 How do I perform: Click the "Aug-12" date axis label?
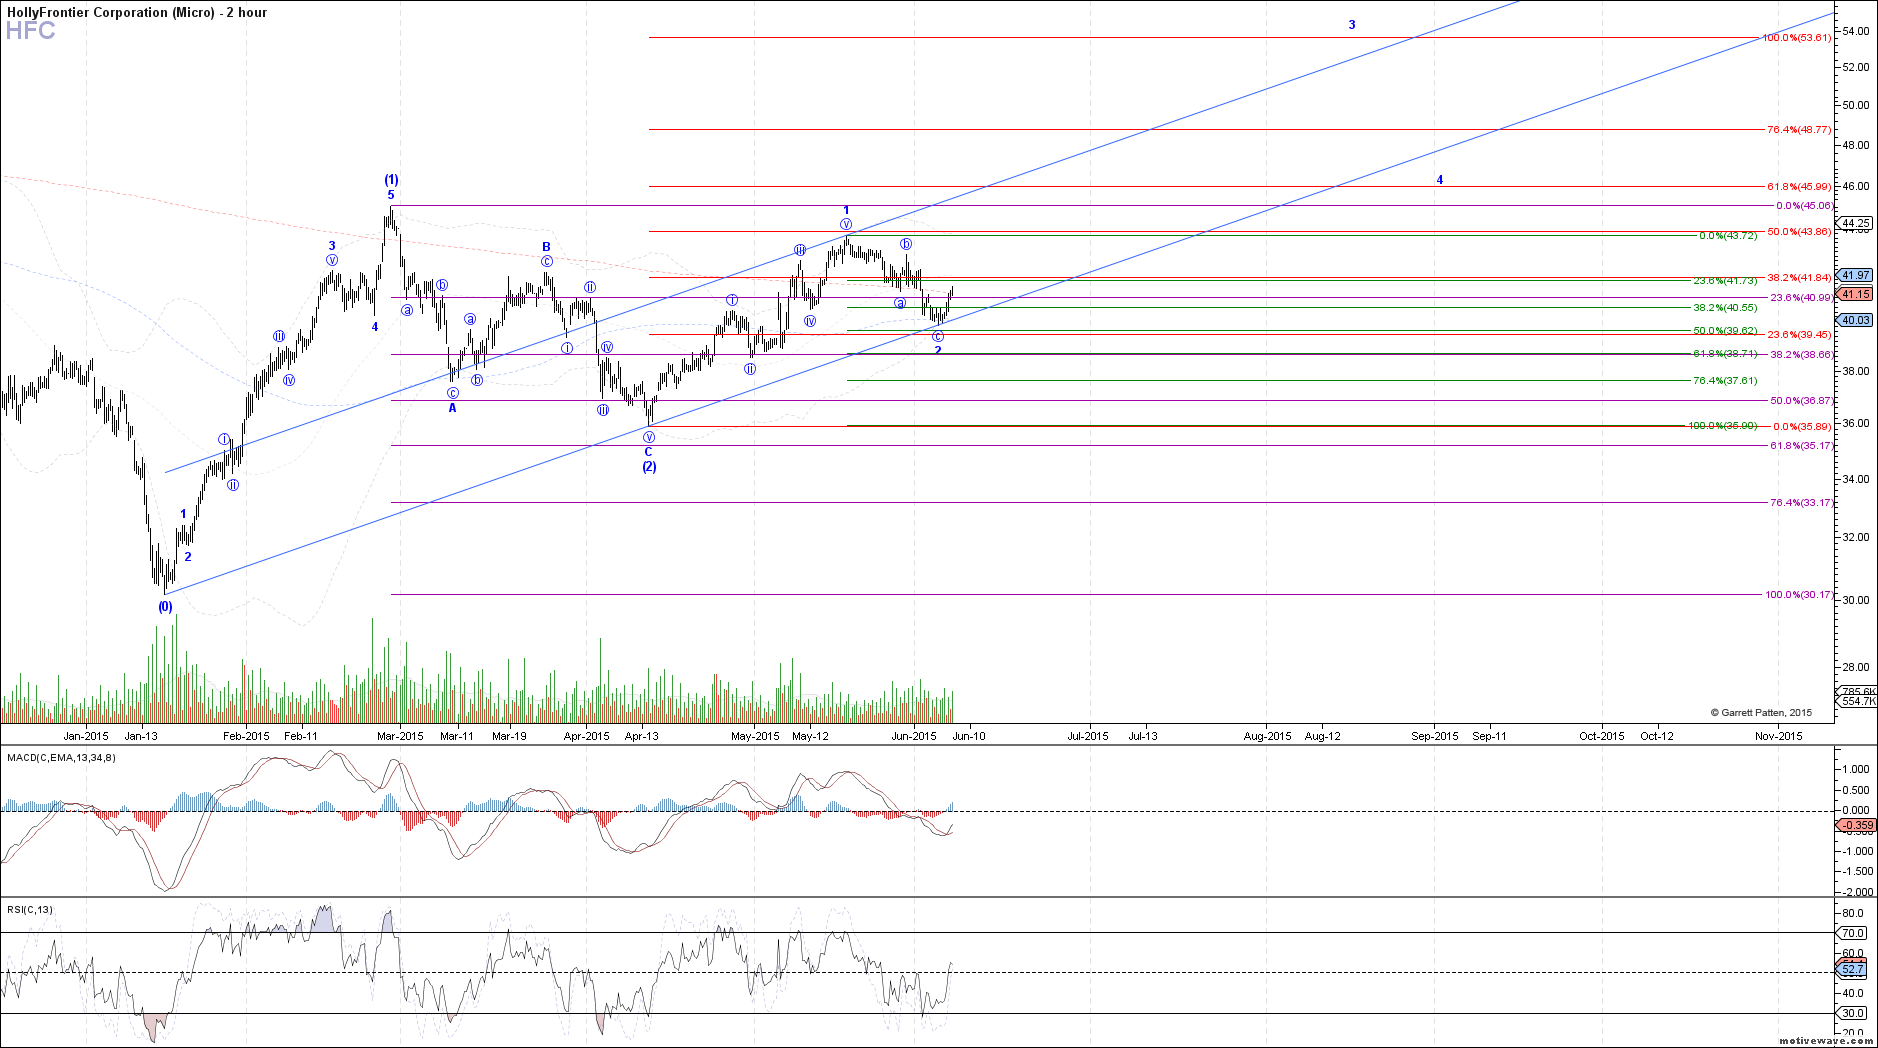[x=1323, y=736]
